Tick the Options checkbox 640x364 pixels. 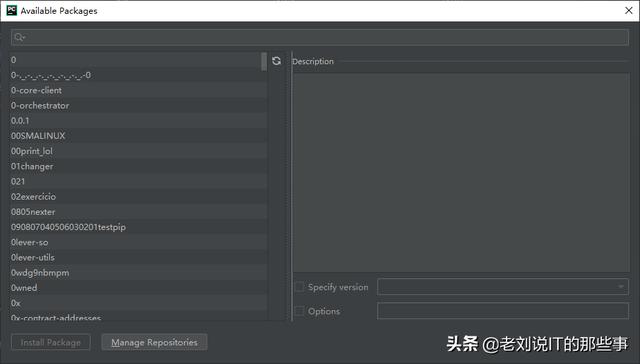point(300,311)
